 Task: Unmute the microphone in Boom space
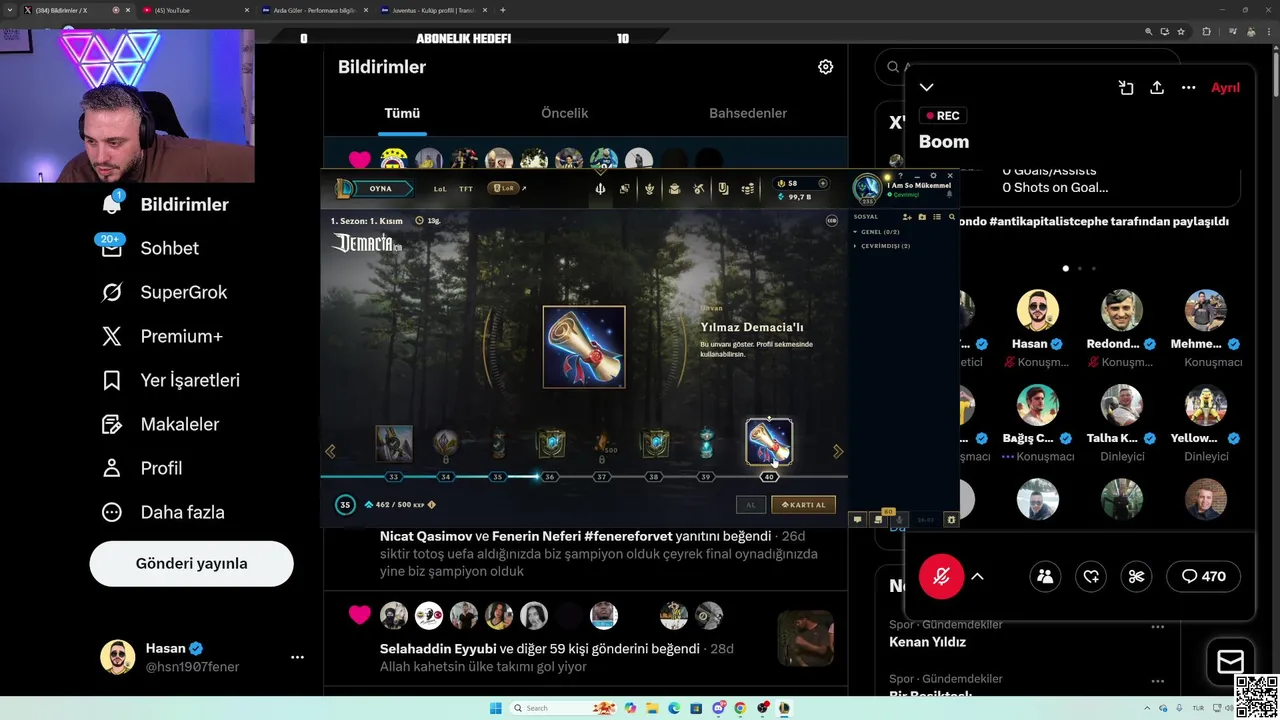(x=941, y=576)
